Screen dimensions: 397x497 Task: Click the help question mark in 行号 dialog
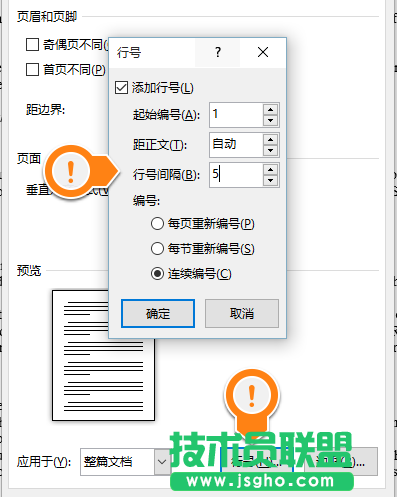[x=218, y=52]
